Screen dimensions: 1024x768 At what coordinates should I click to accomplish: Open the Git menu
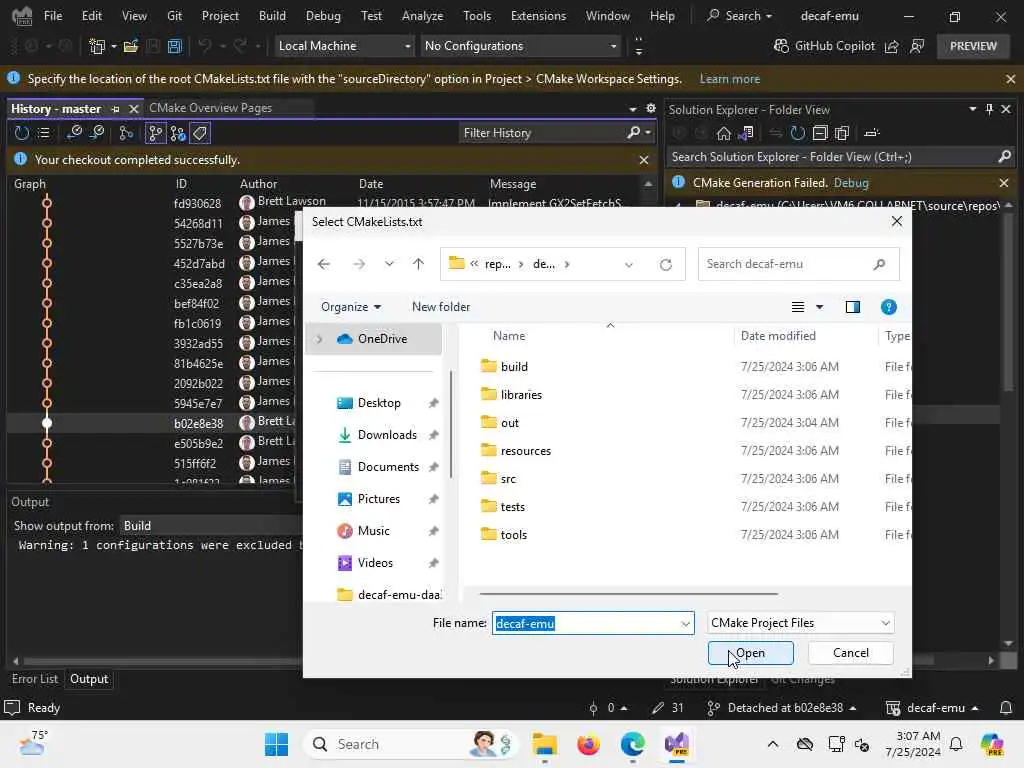[174, 16]
